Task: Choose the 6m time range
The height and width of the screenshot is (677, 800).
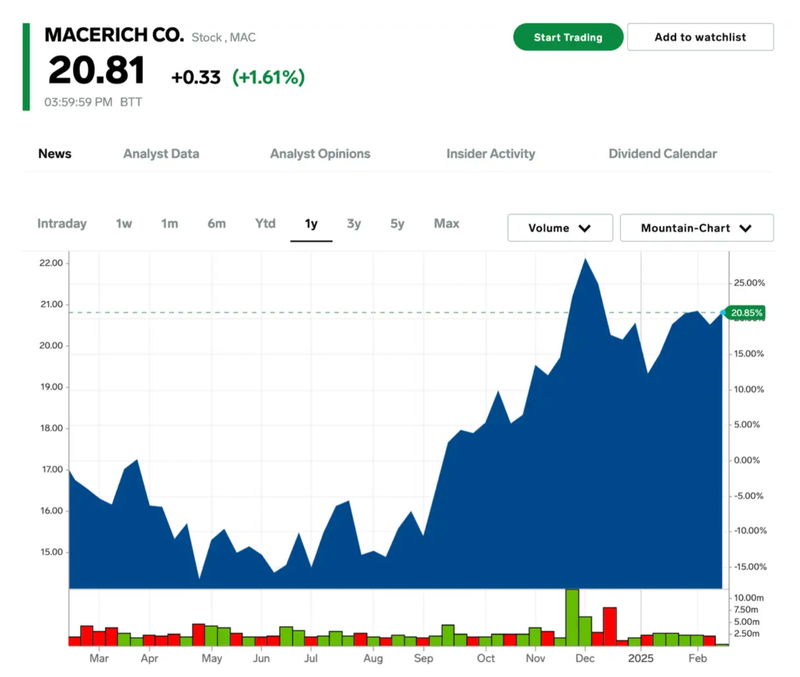Action: 217,224
